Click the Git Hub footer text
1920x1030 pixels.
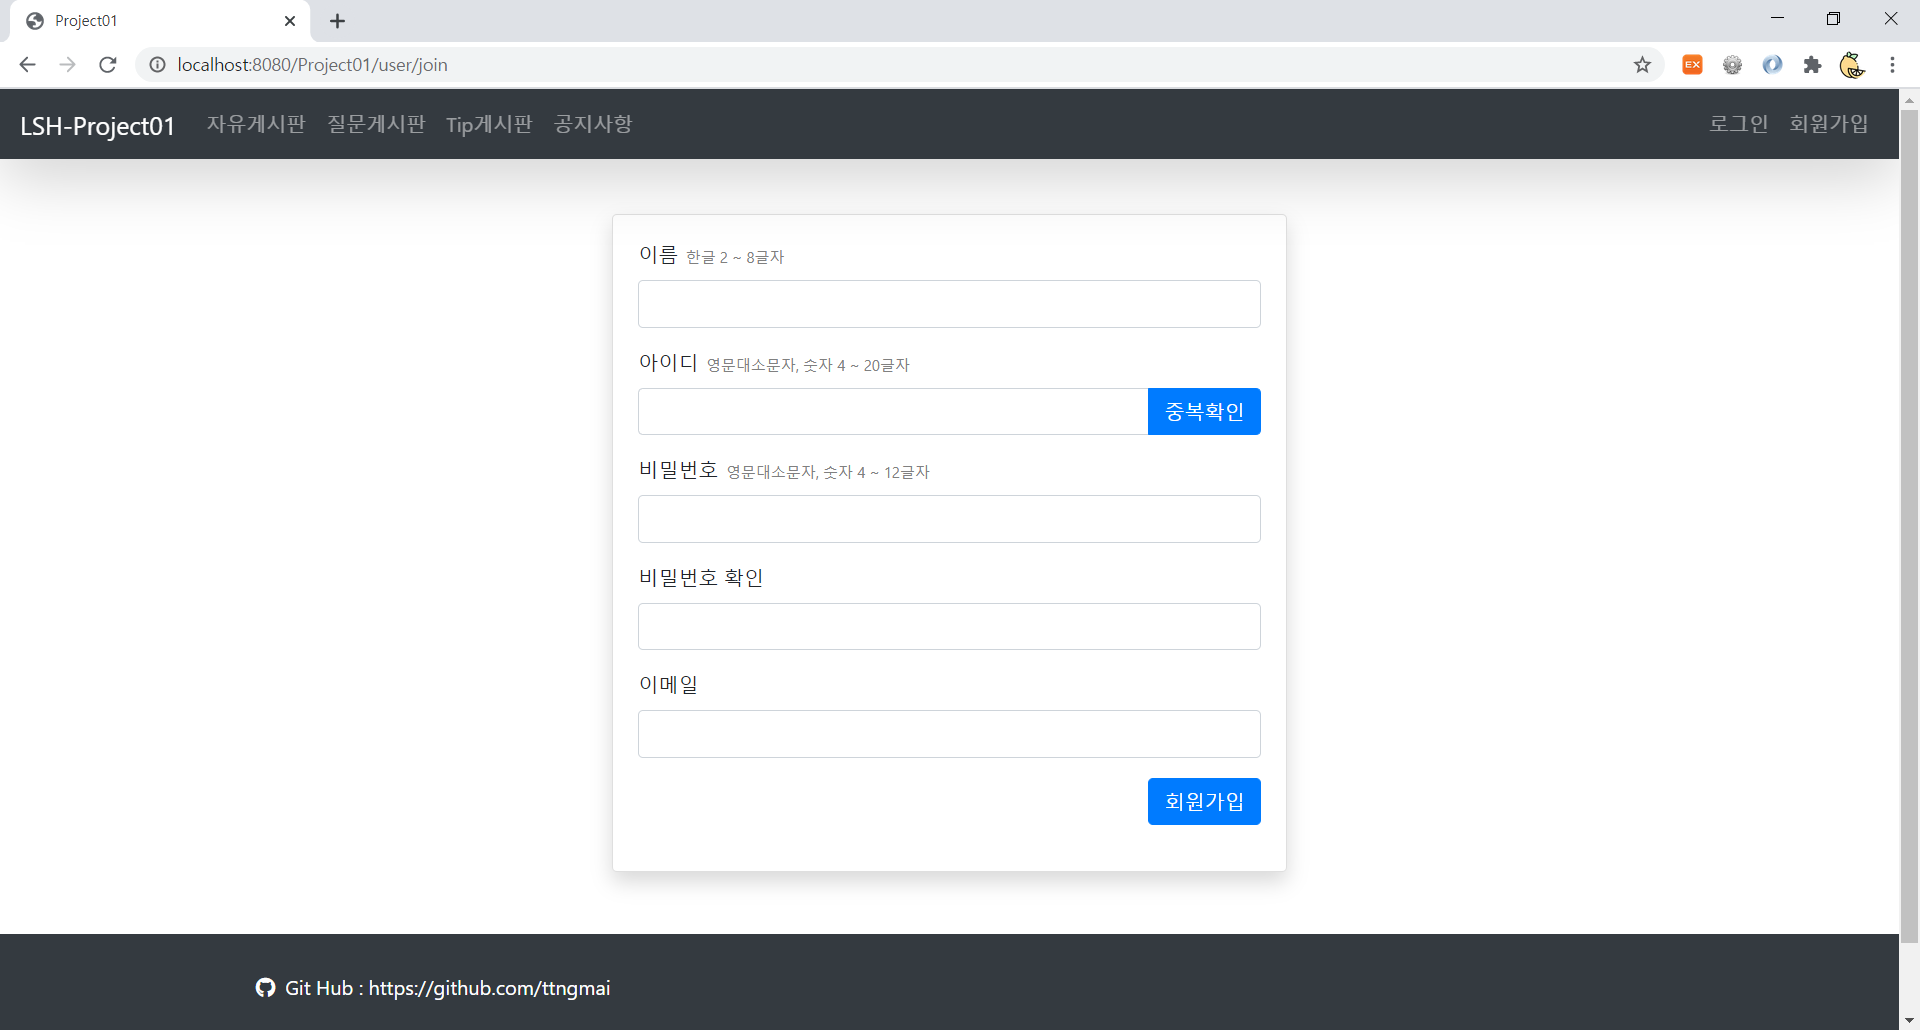(447, 988)
